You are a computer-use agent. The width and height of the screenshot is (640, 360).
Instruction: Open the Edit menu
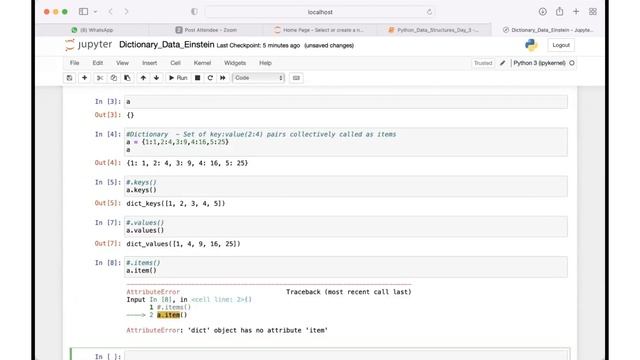point(98,63)
